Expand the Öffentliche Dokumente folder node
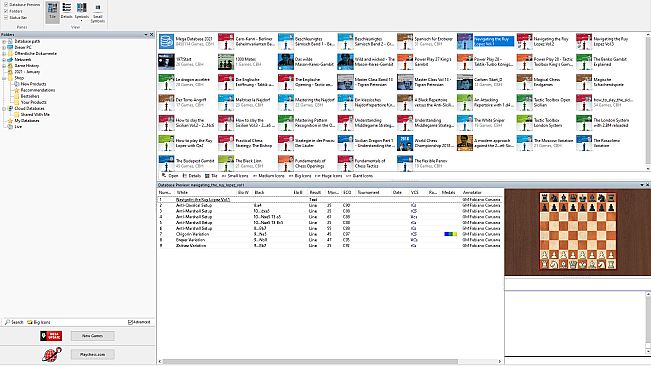The height and width of the screenshot is (366, 651). (x=4, y=54)
